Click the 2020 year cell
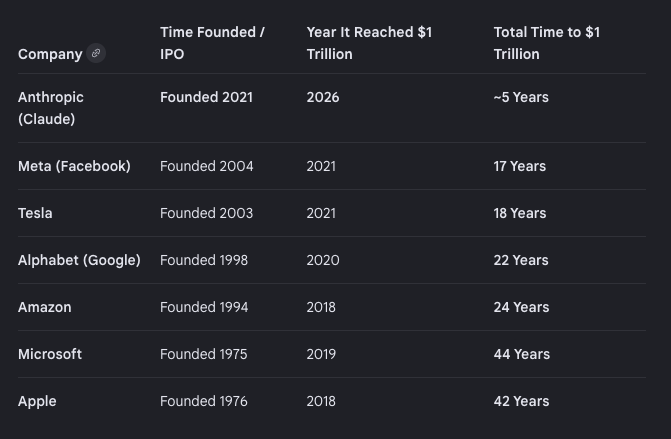Viewport: 671px width, 439px height. (x=323, y=260)
